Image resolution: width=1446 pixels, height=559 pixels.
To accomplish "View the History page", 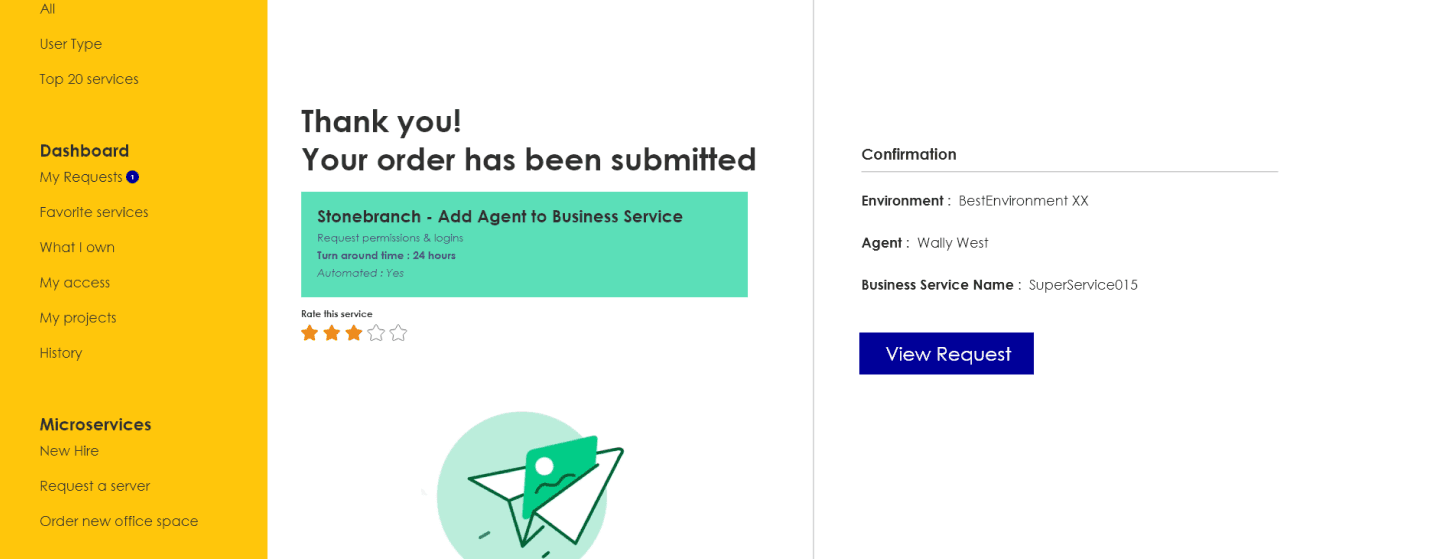I will coord(61,352).
